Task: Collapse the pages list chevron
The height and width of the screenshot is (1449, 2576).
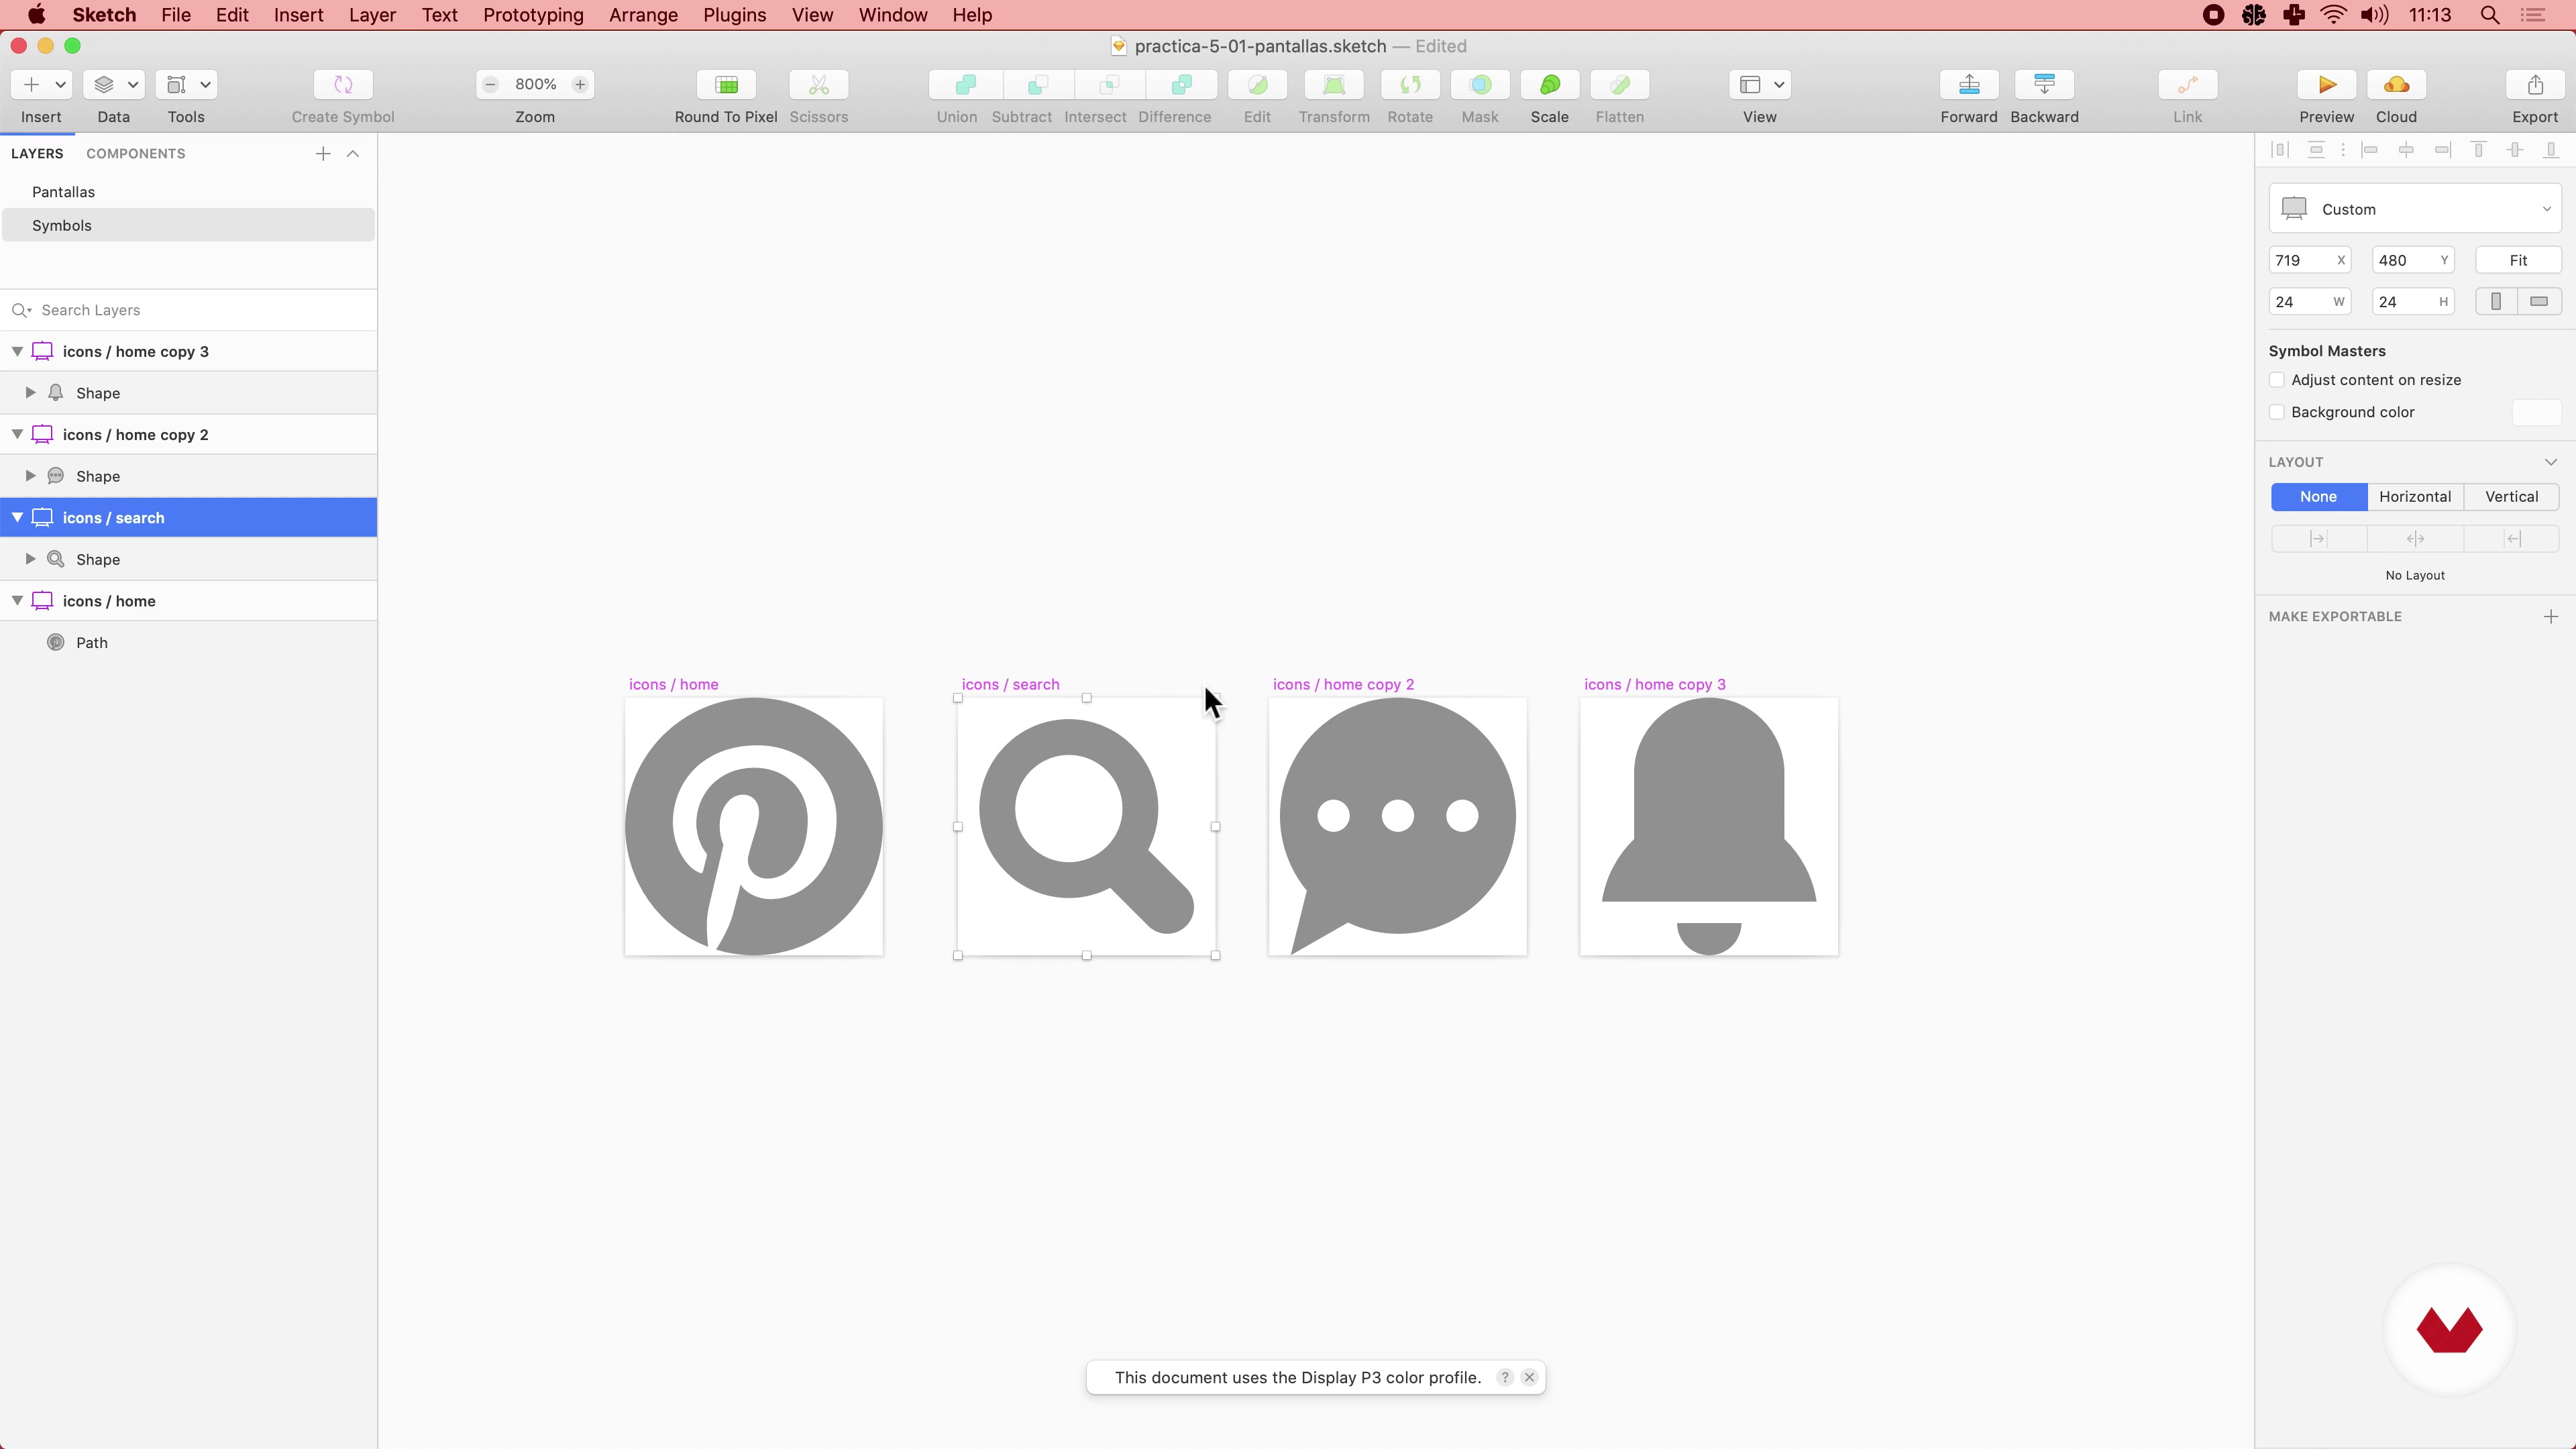Action: click(x=353, y=153)
